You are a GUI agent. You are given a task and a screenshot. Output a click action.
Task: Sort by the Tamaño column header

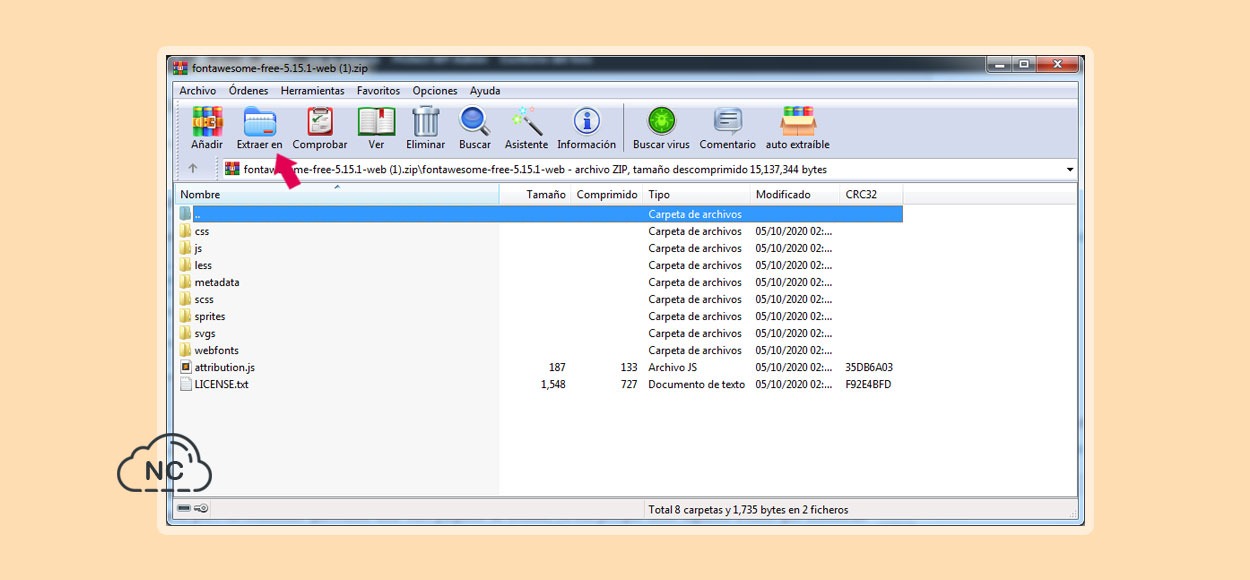point(535,195)
